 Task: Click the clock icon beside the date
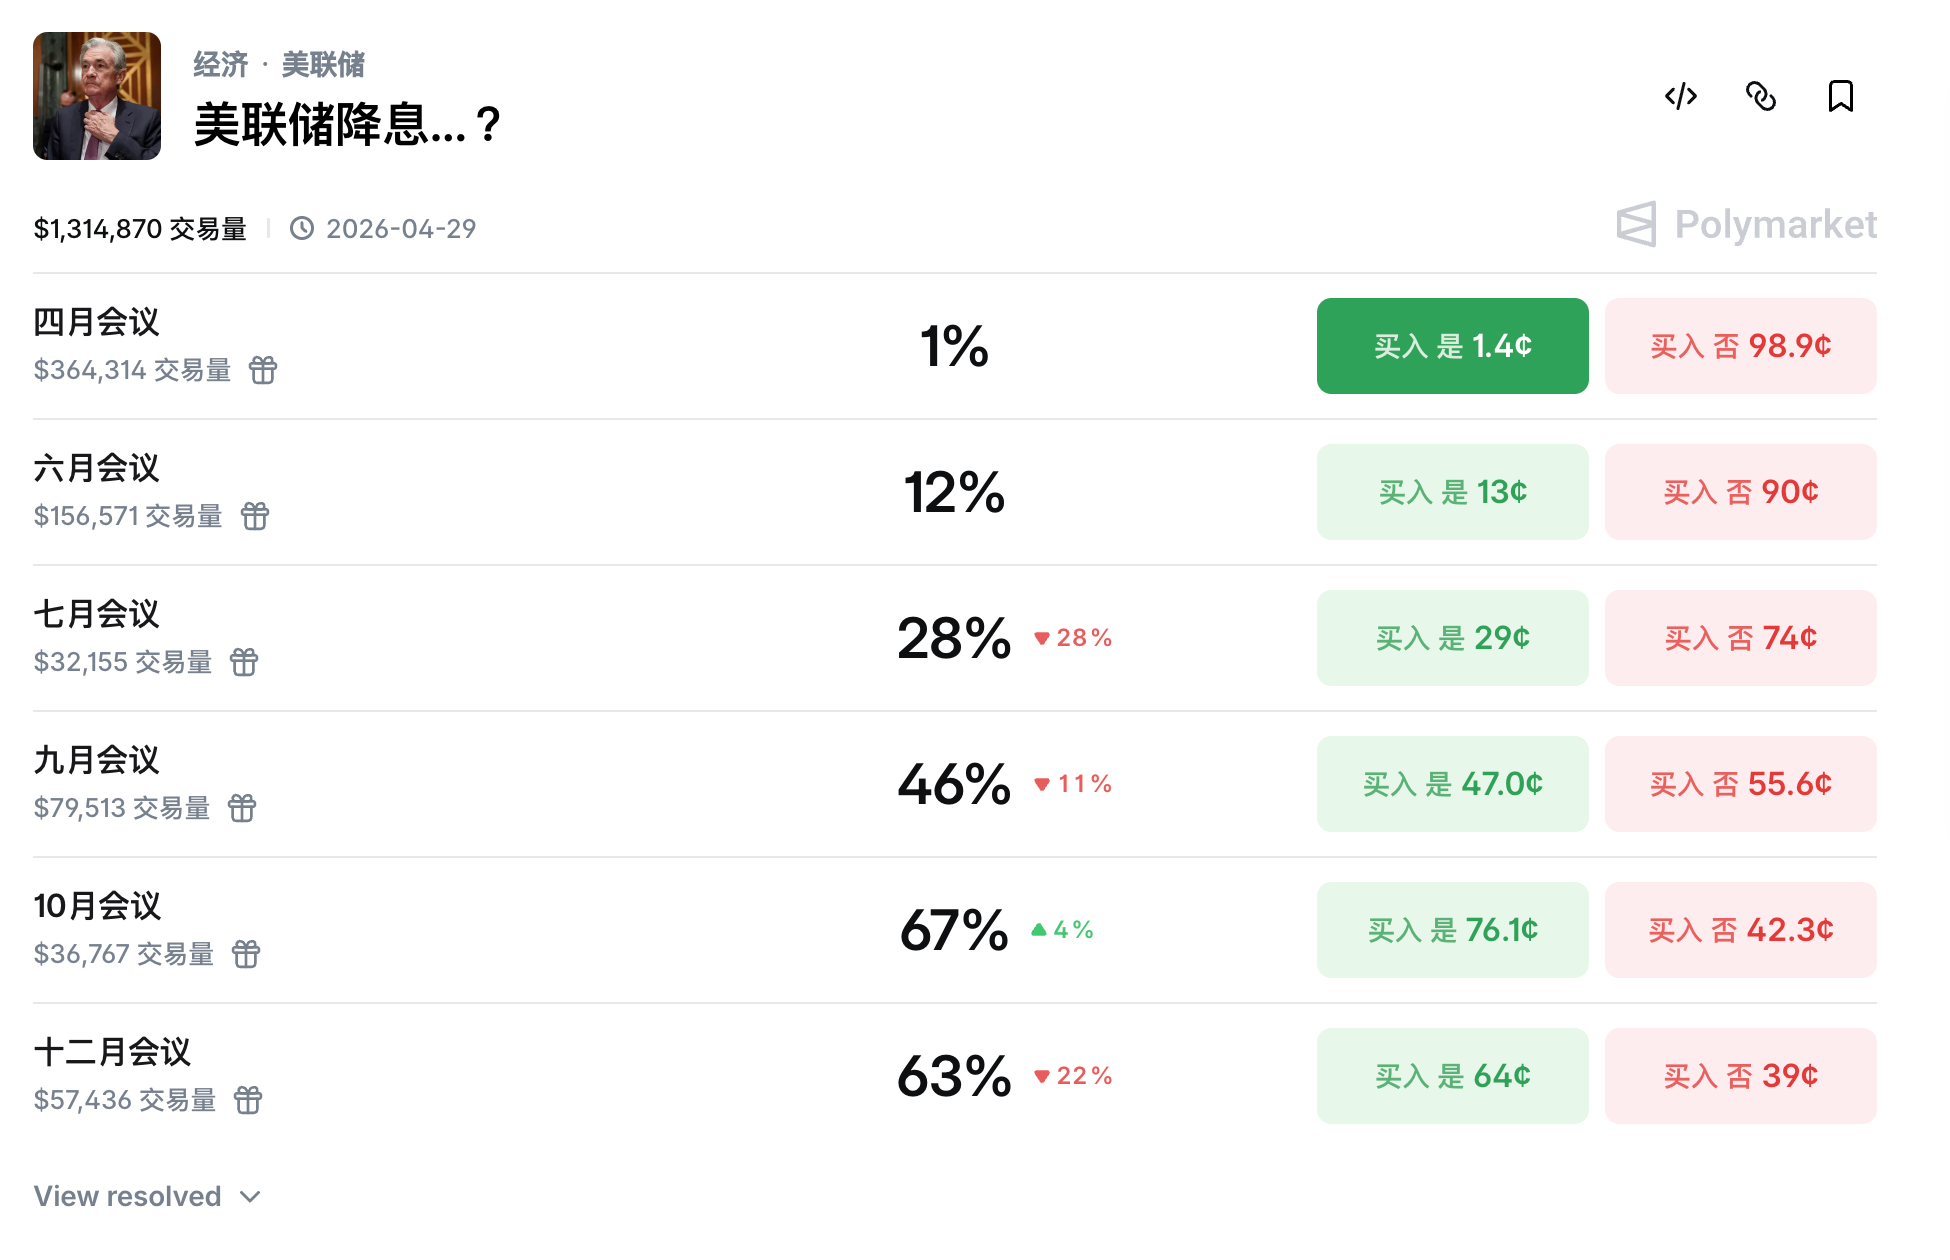click(x=303, y=227)
